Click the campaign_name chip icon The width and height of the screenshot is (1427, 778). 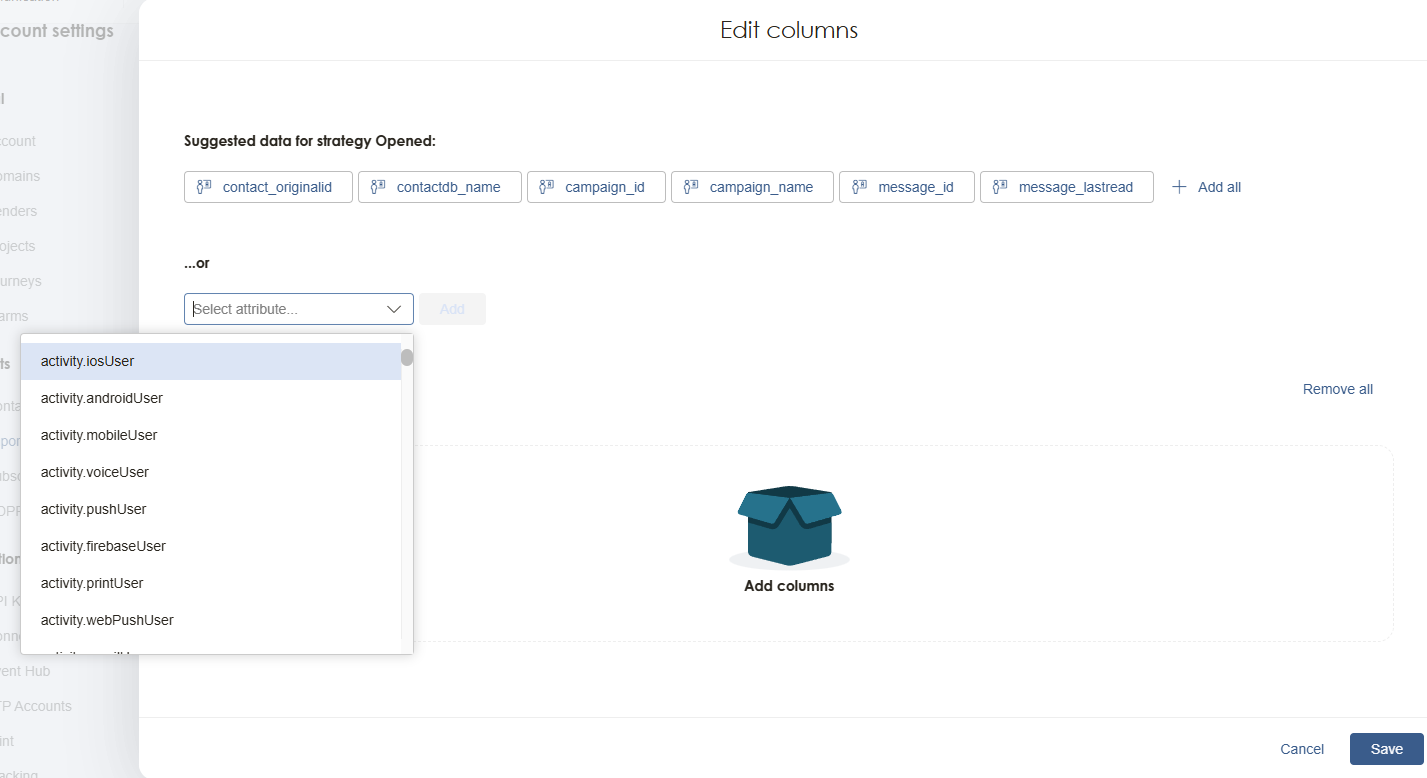(691, 187)
